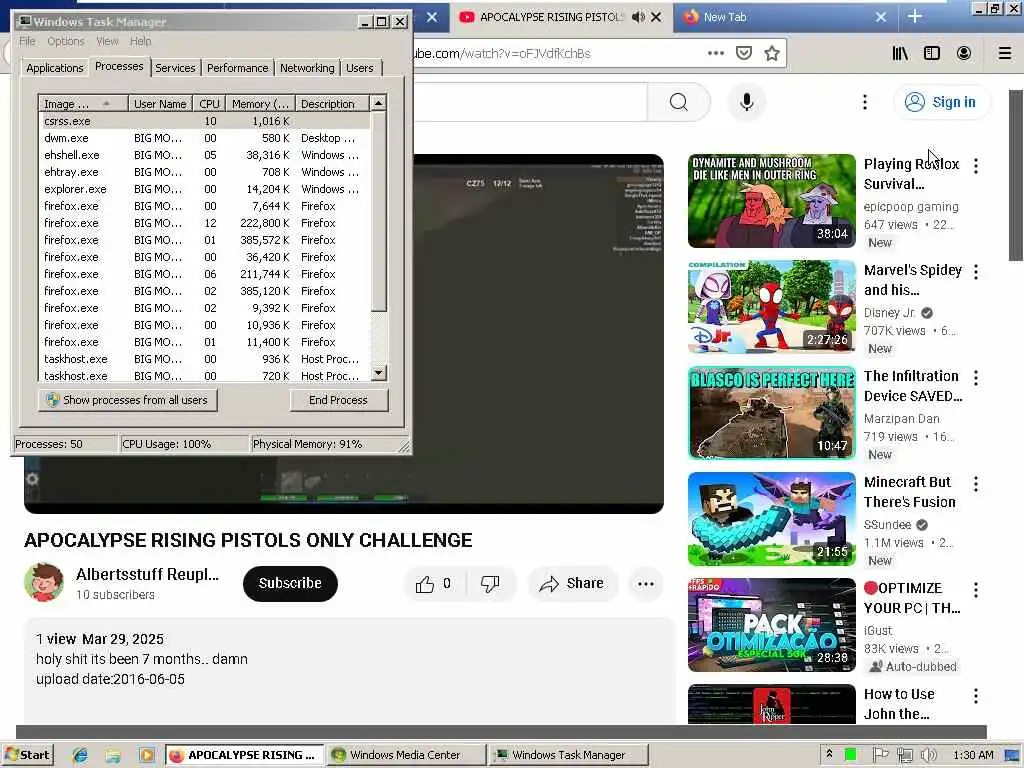Sort processes by Image Name column
Viewport: 1024px width, 768px height.
[x=83, y=104]
